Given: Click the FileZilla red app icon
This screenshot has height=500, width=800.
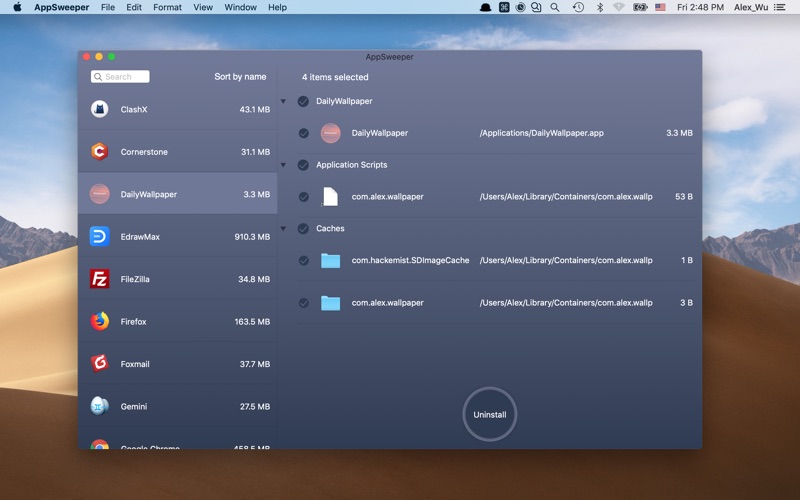Looking at the screenshot, I should (x=99, y=279).
